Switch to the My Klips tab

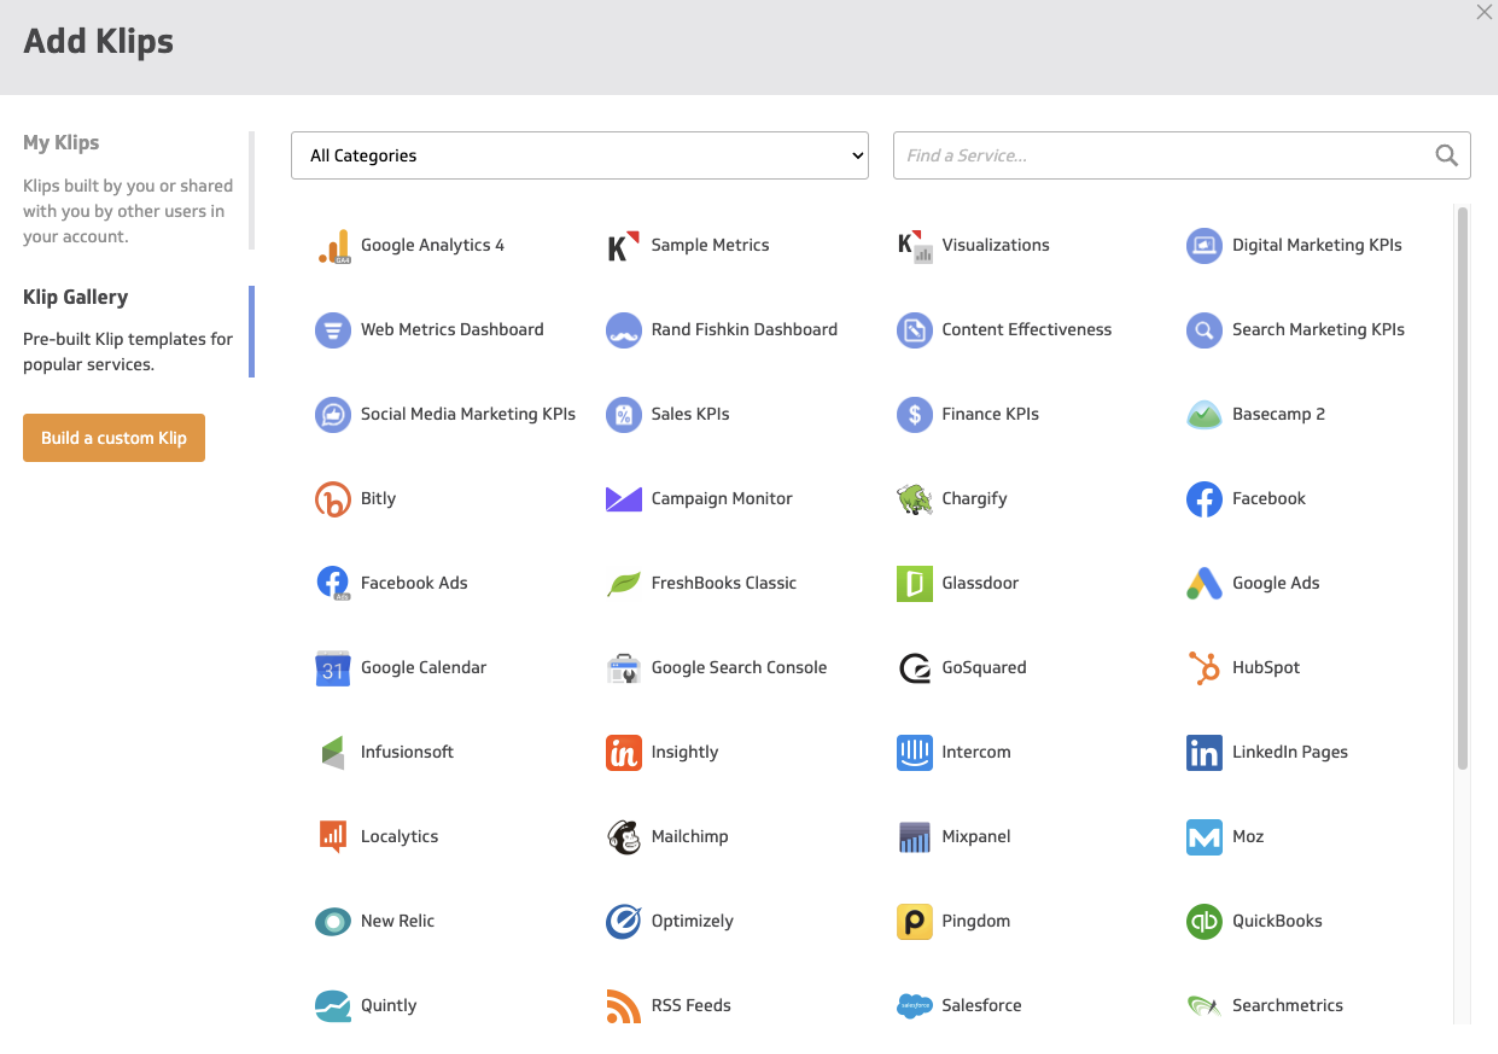point(61,143)
